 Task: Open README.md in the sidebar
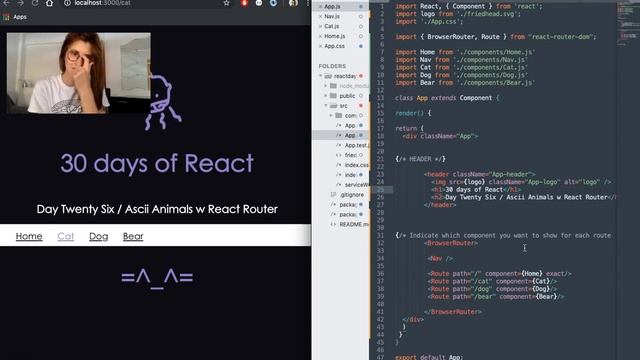(x=354, y=224)
